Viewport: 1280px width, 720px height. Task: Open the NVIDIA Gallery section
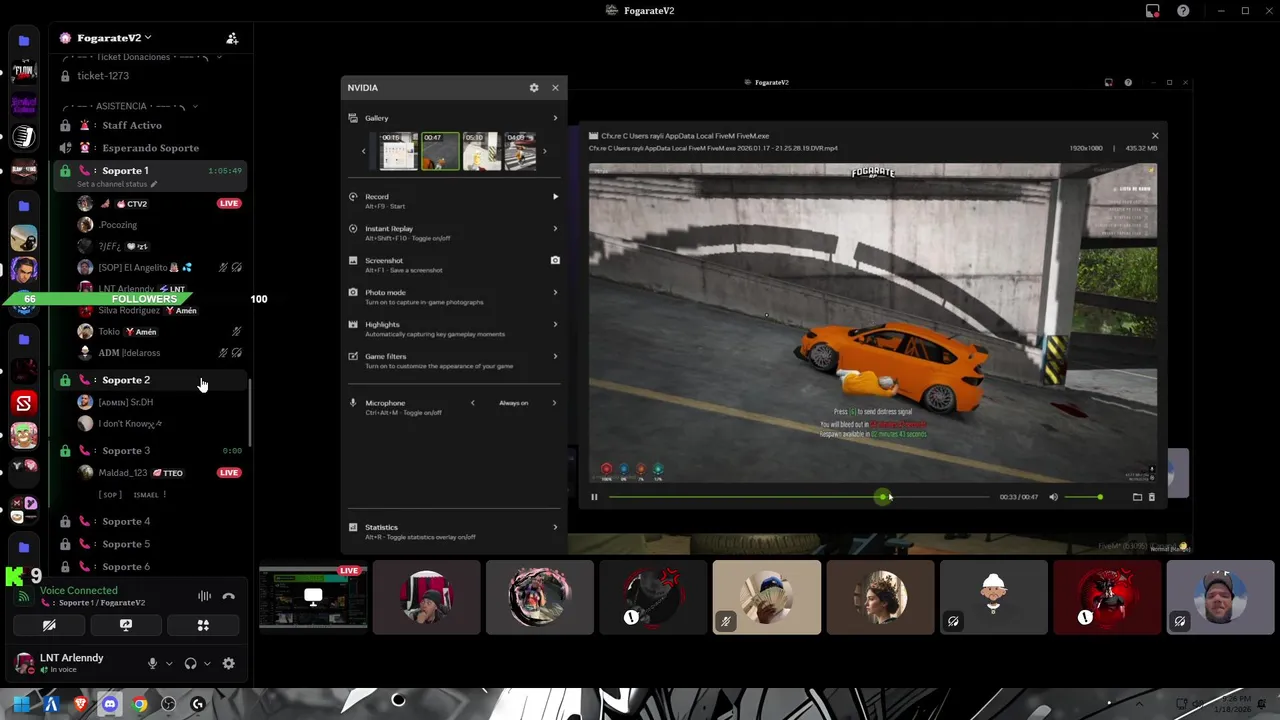tap(454, 118)
